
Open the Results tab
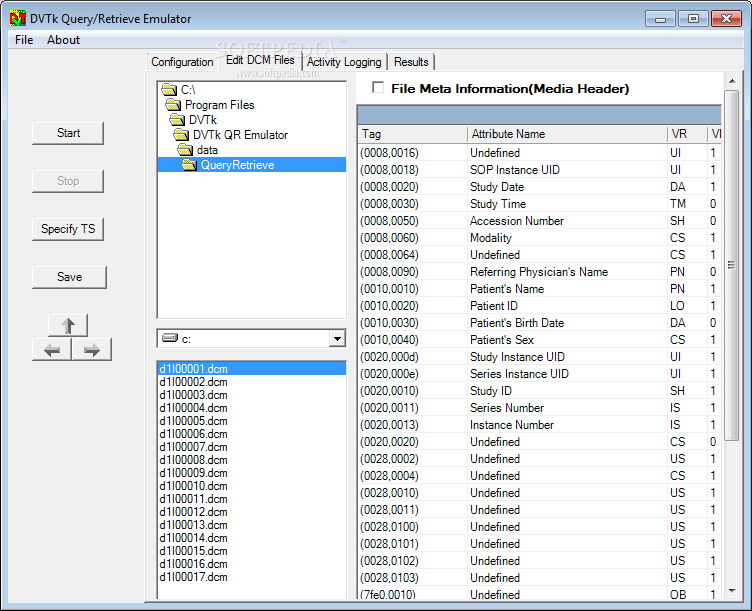(x=411, y=62)
